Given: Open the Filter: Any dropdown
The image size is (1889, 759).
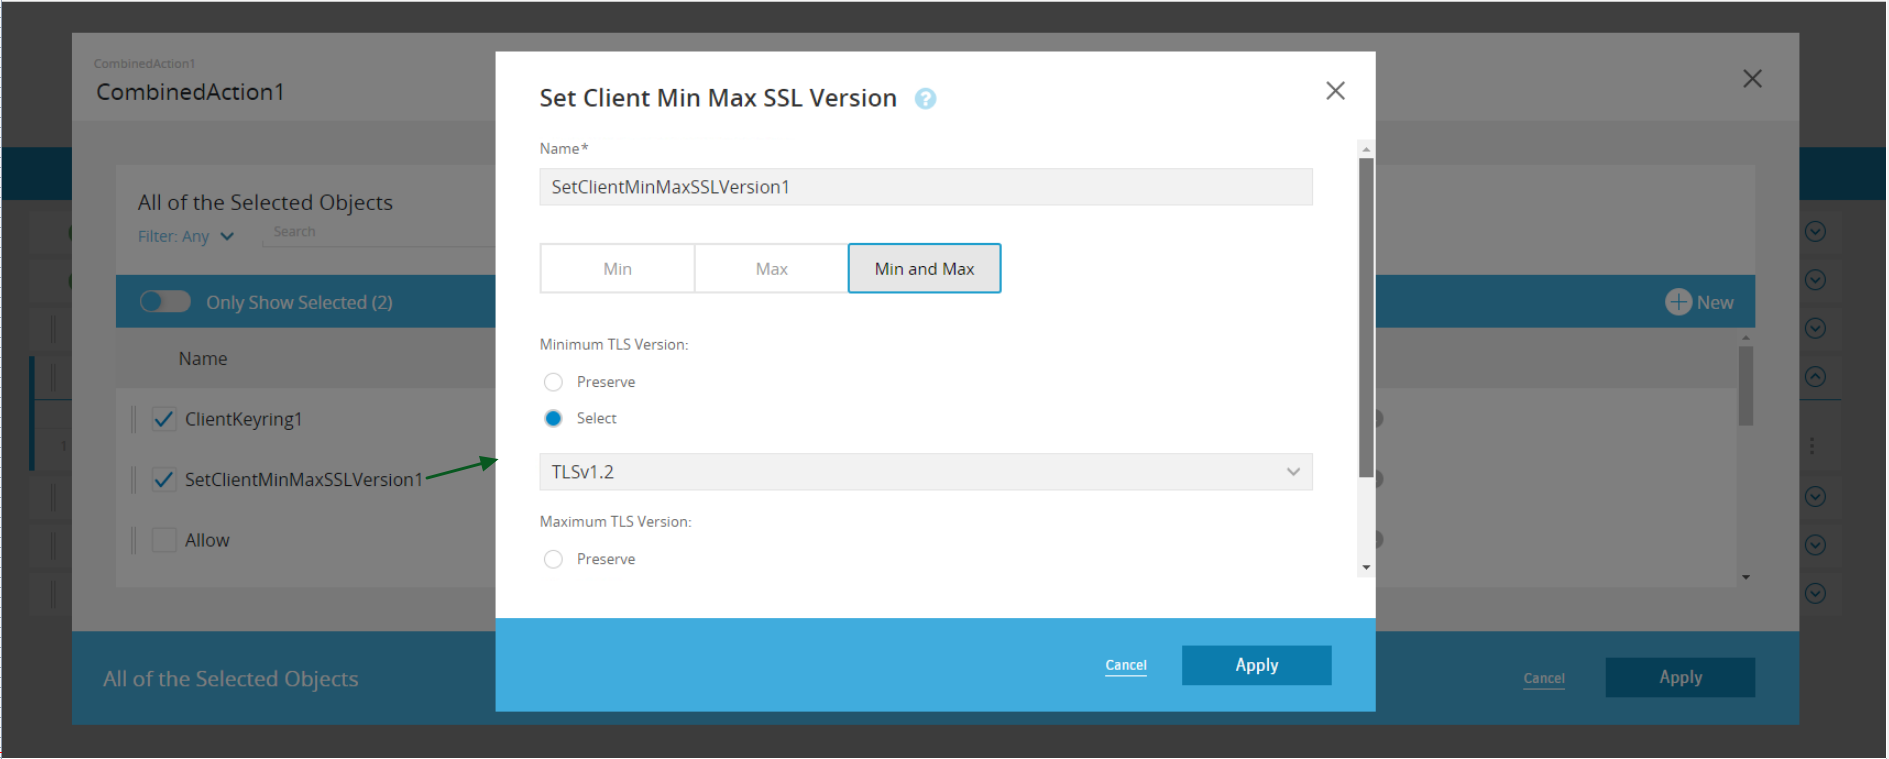Looking at the screenshot, I should click(x=186, y=237).
